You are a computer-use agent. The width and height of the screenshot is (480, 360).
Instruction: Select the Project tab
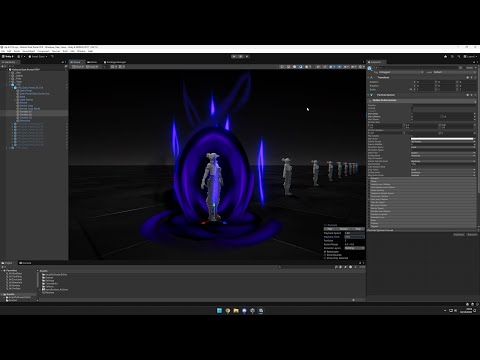point(7,263)
